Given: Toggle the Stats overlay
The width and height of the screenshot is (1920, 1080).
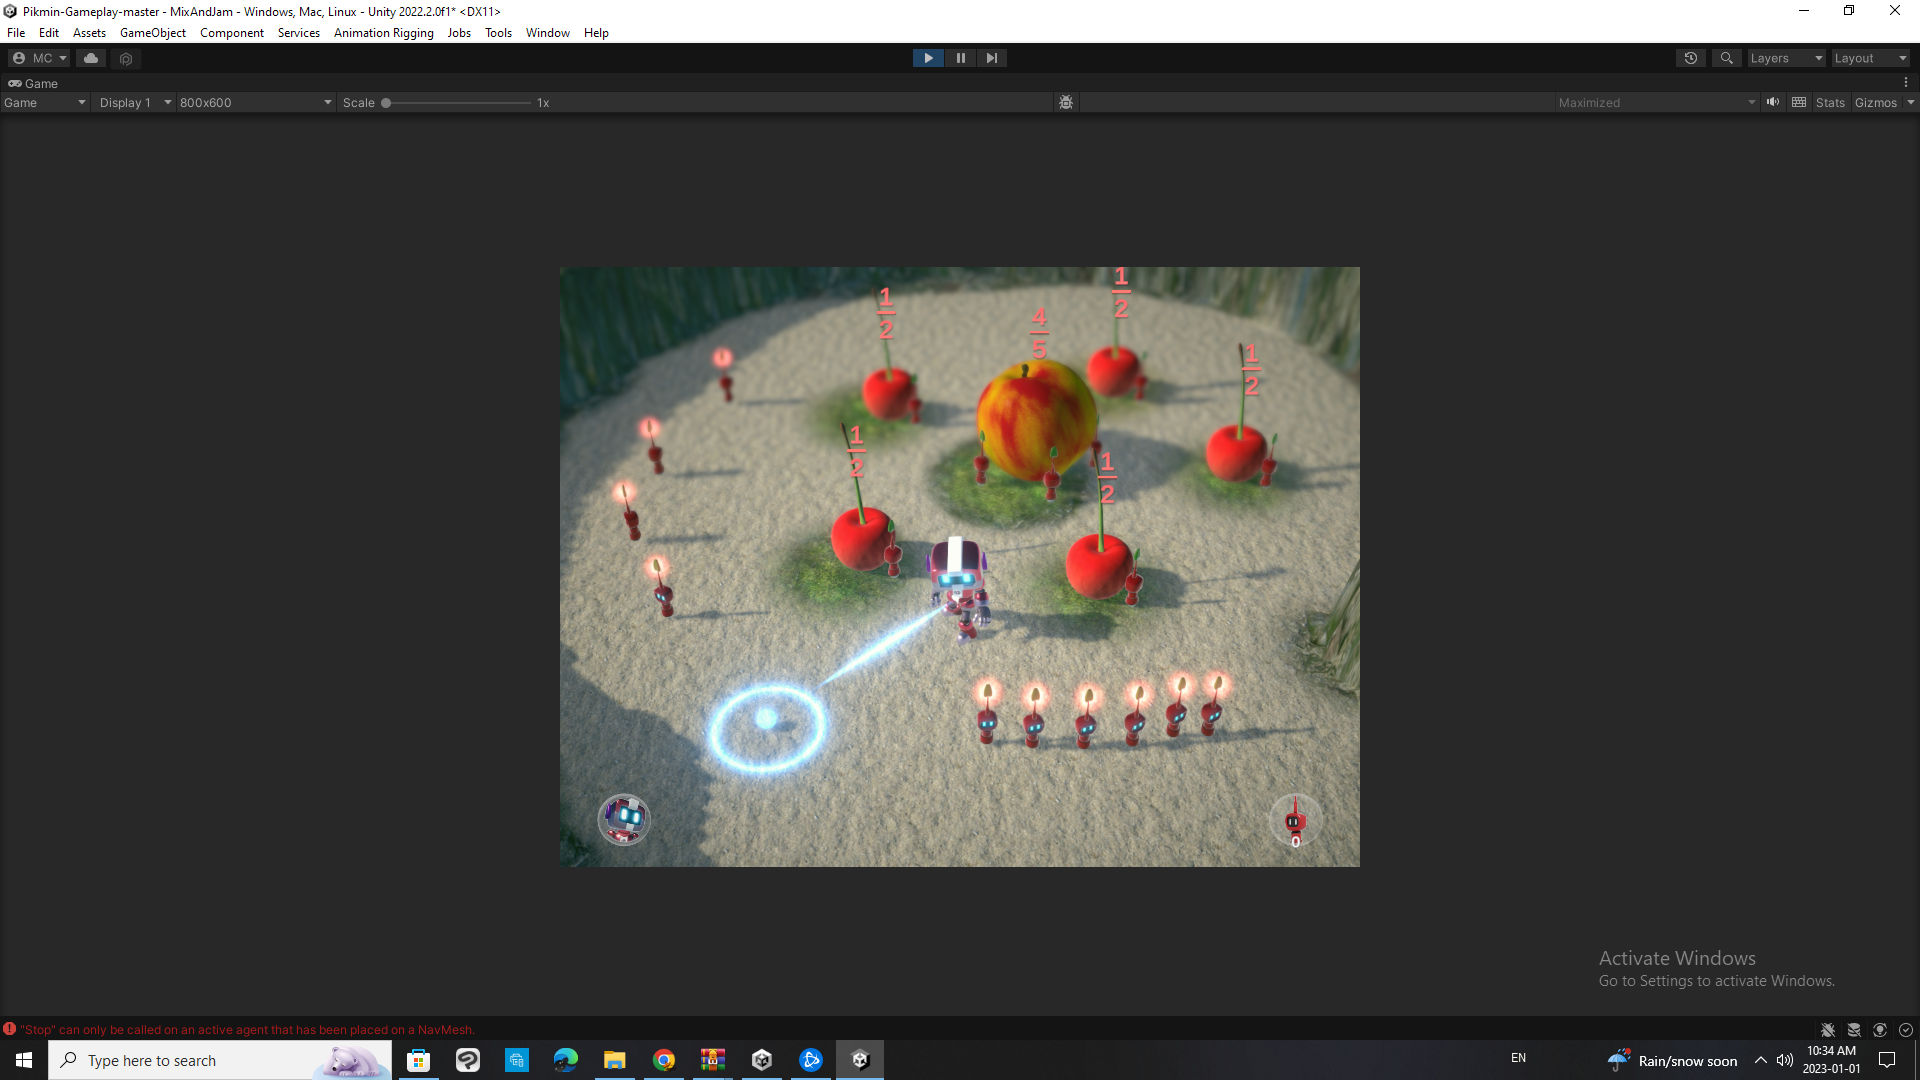Looking at the screenshot, I should tap(1830, 102).
